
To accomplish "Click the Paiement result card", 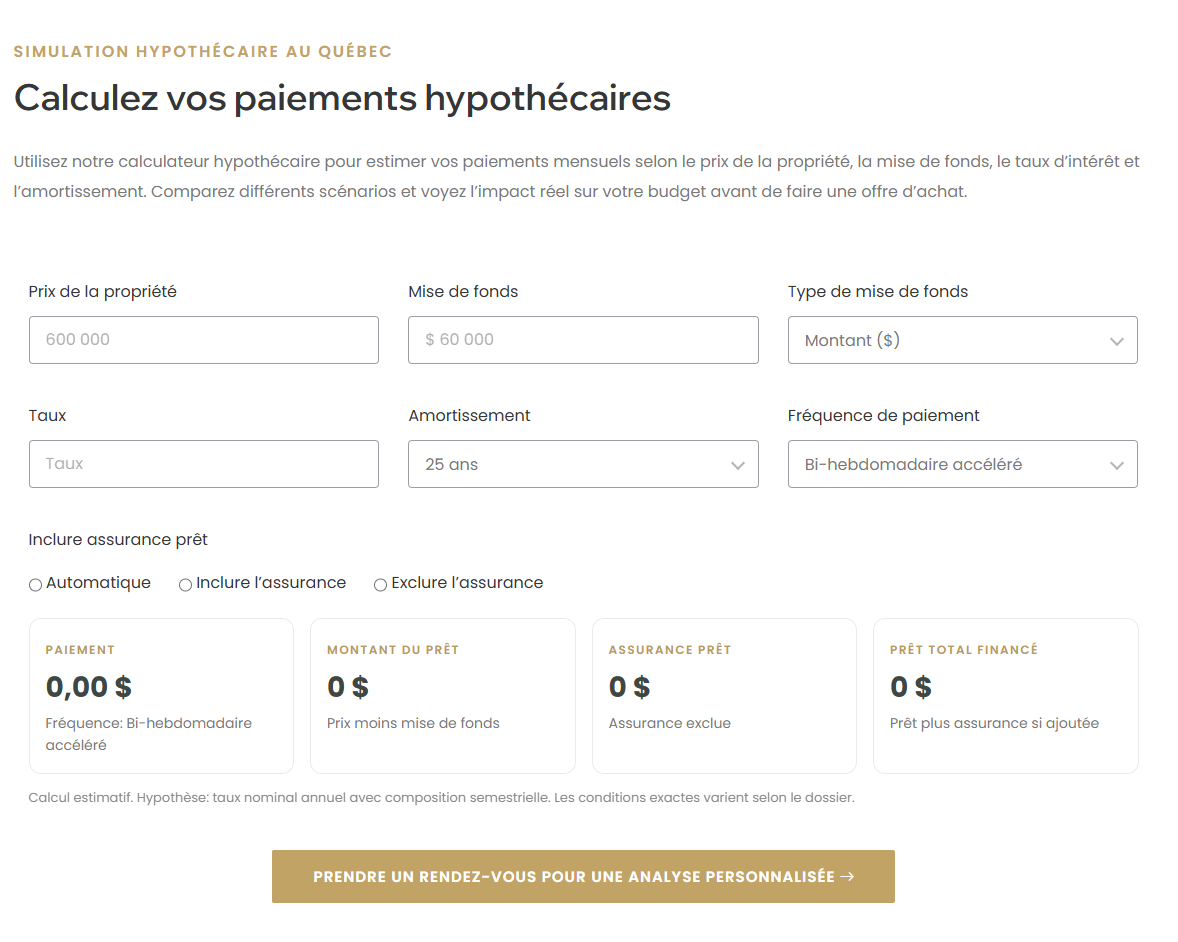I will pyautogui.click(x=161, y=695).
